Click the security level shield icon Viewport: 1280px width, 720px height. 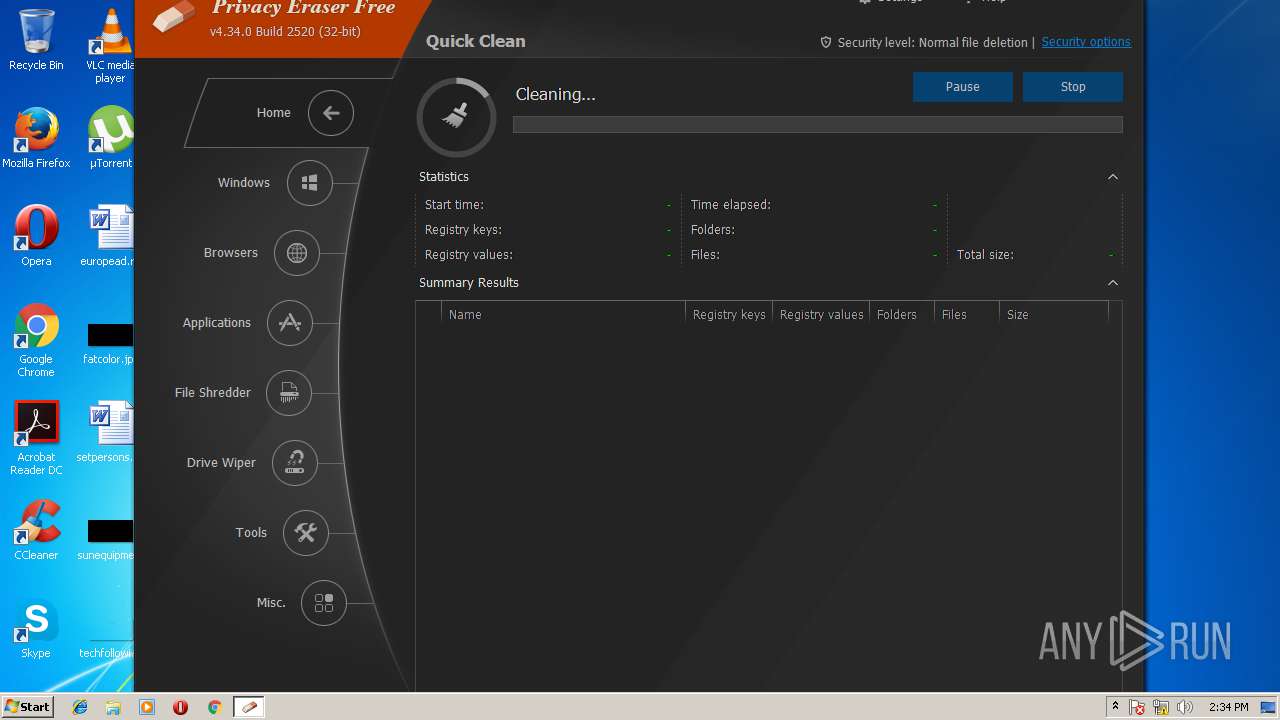tap(826, 42)
